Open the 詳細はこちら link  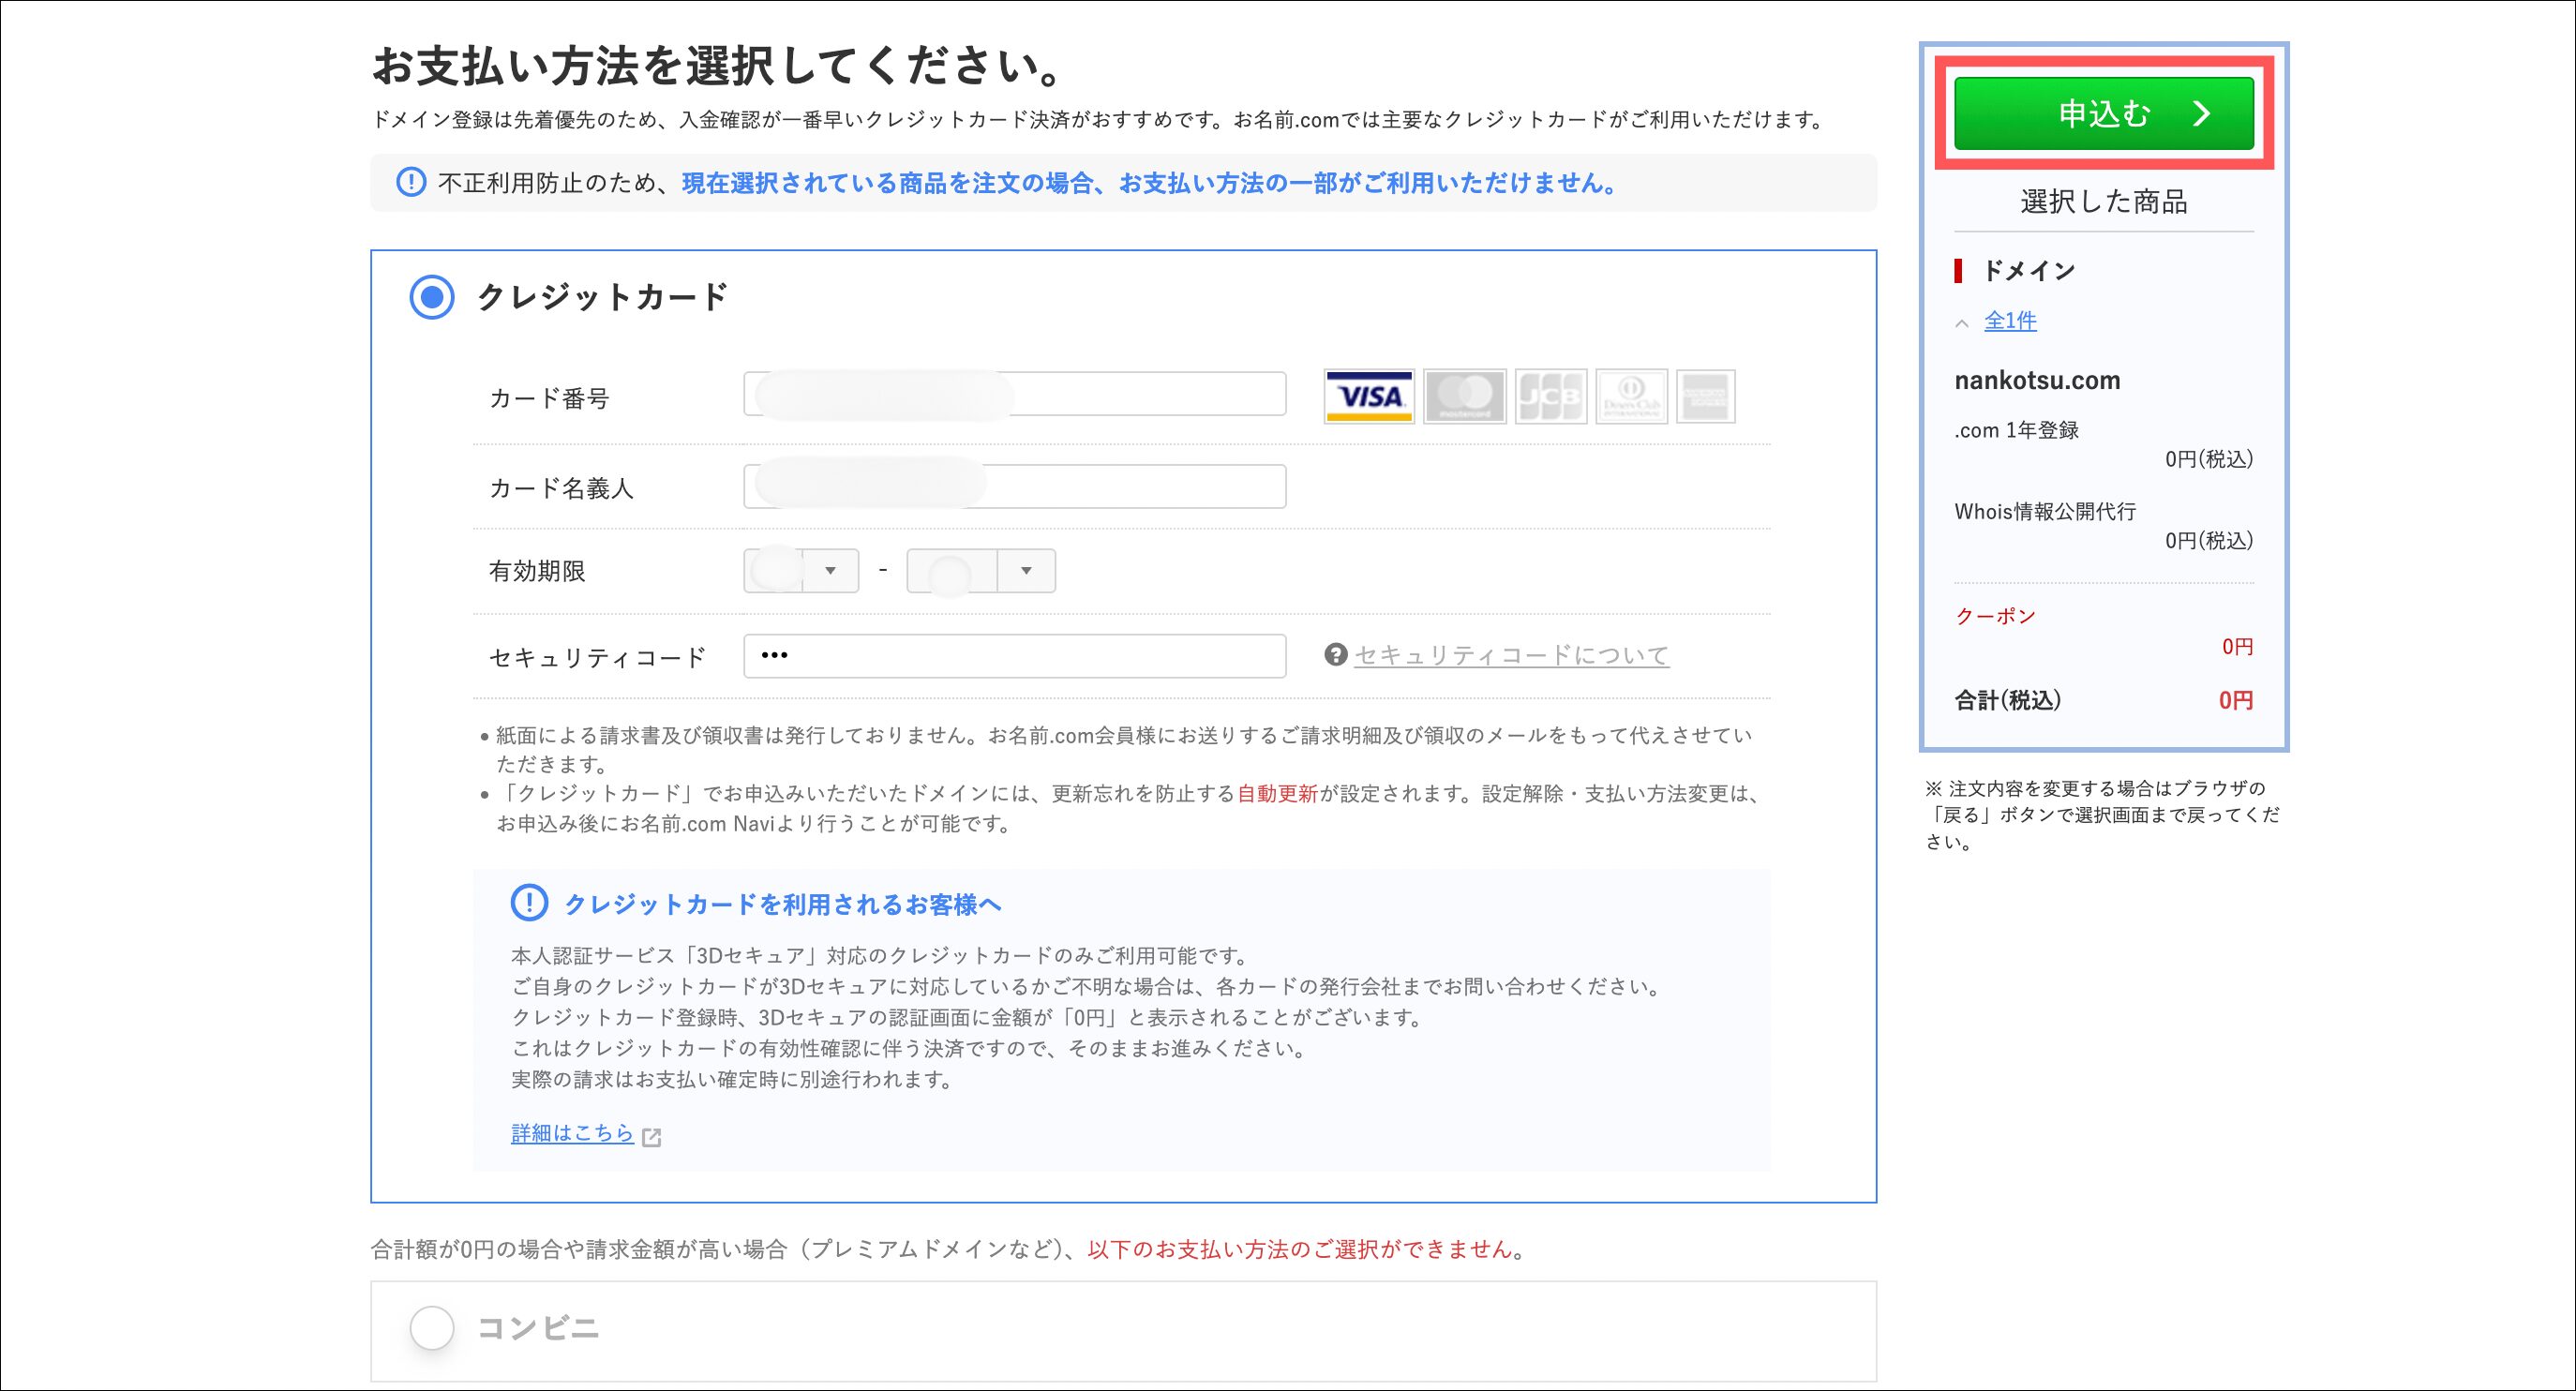[572, 1133]
